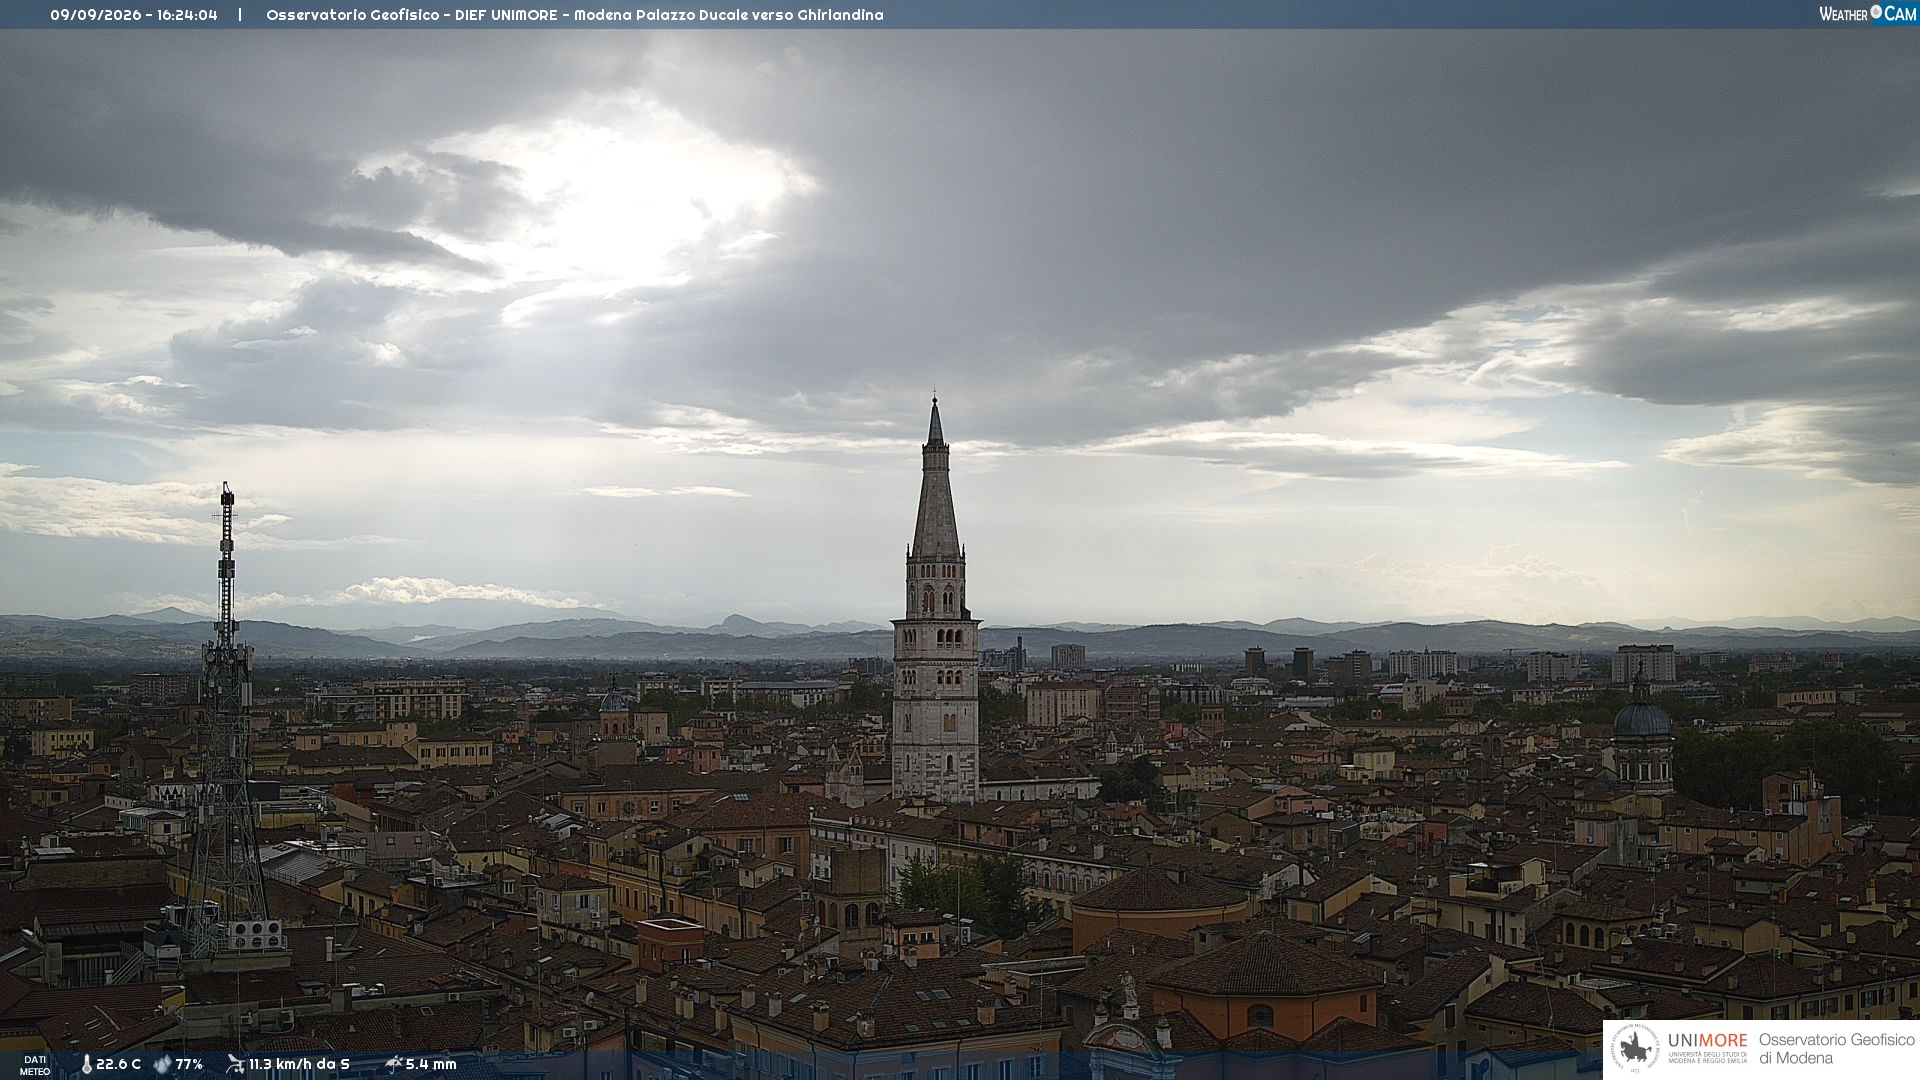Click the Osservatorio Geofisico di Modena text
Image resolution: width=1920 pixels, height=1080 pixels.
pos(1836,1049)
